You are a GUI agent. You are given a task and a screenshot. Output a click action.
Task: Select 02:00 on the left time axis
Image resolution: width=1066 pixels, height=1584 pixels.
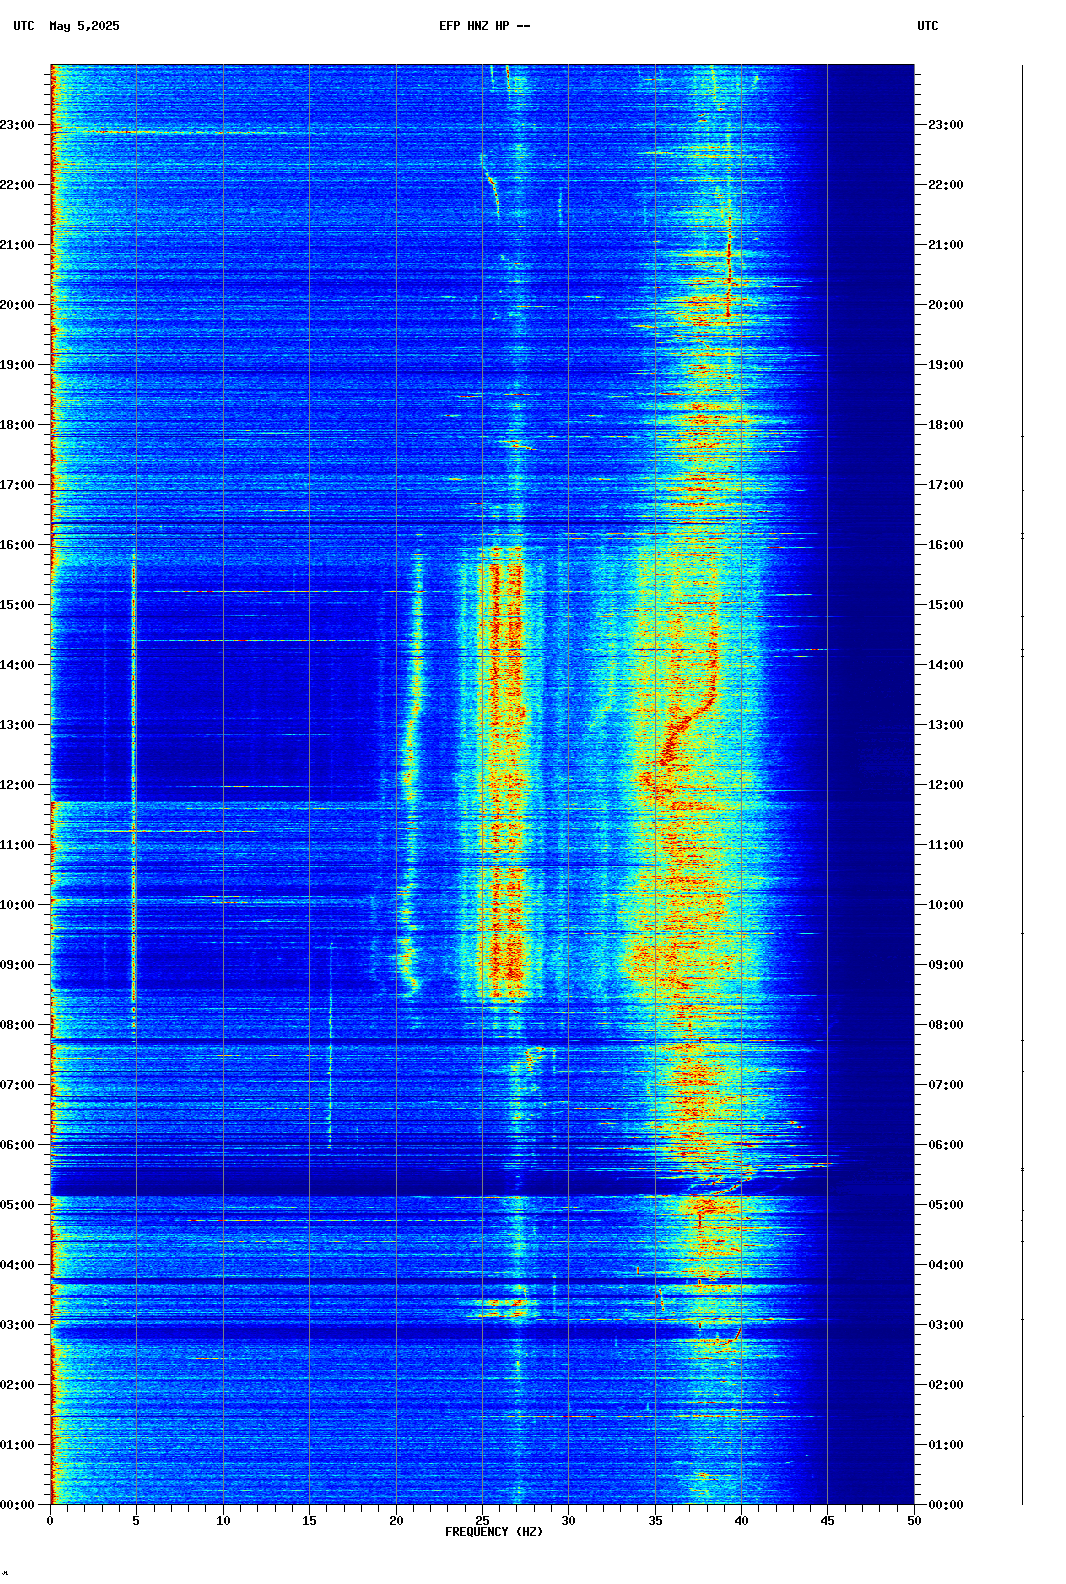pos(17,1385)
